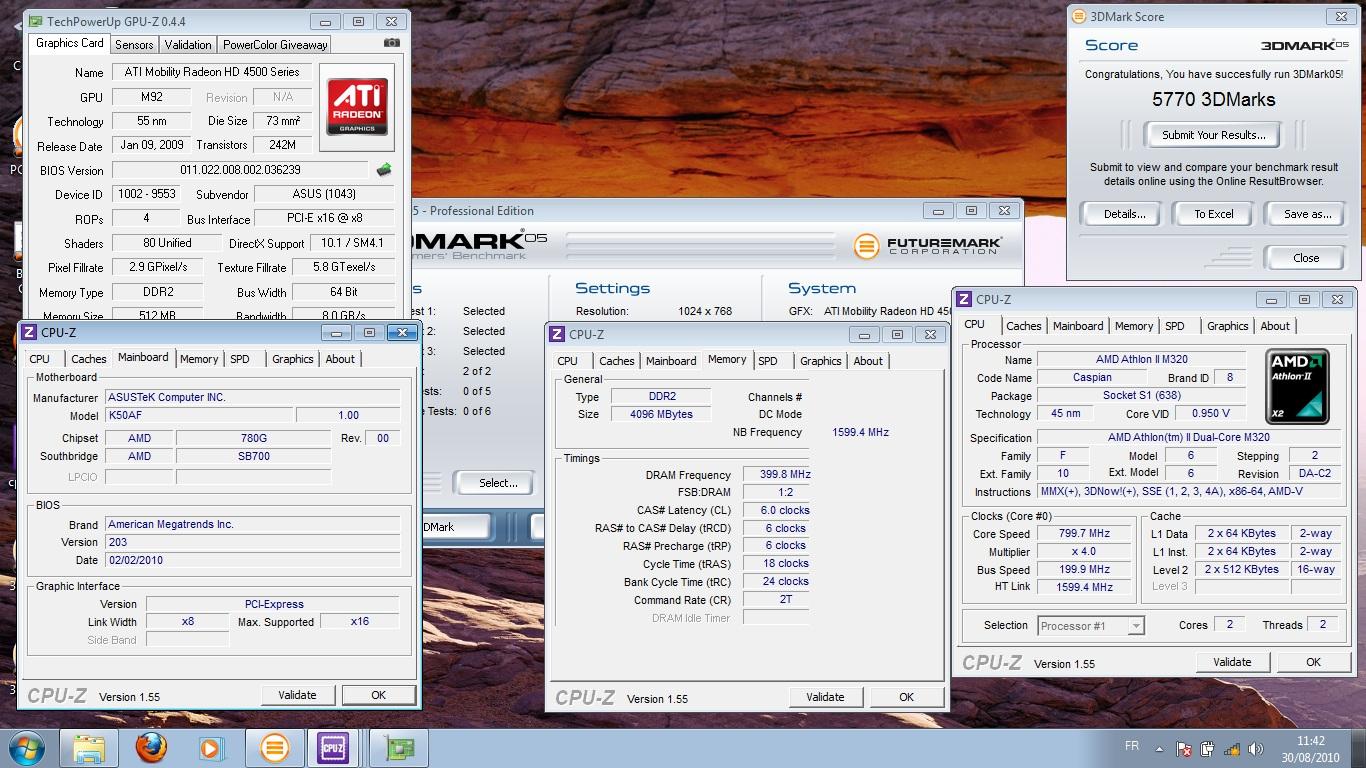Click the CPU-Z Mainboard window title icon
The width and height of the screenshot is (1366, 768).
(x=29, y=333)
